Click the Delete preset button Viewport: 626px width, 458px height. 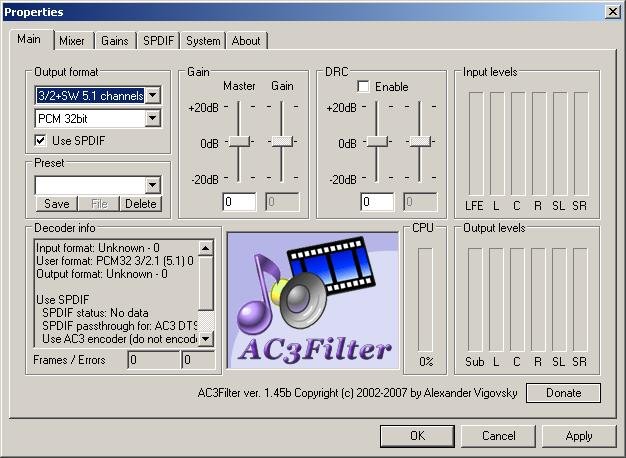[141, 204]
